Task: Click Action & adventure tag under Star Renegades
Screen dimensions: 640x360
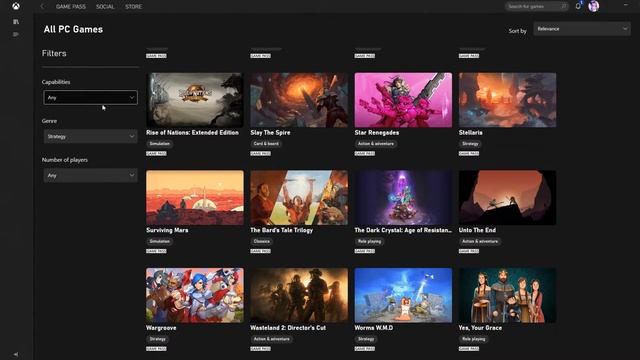Action: coord(376,144)
